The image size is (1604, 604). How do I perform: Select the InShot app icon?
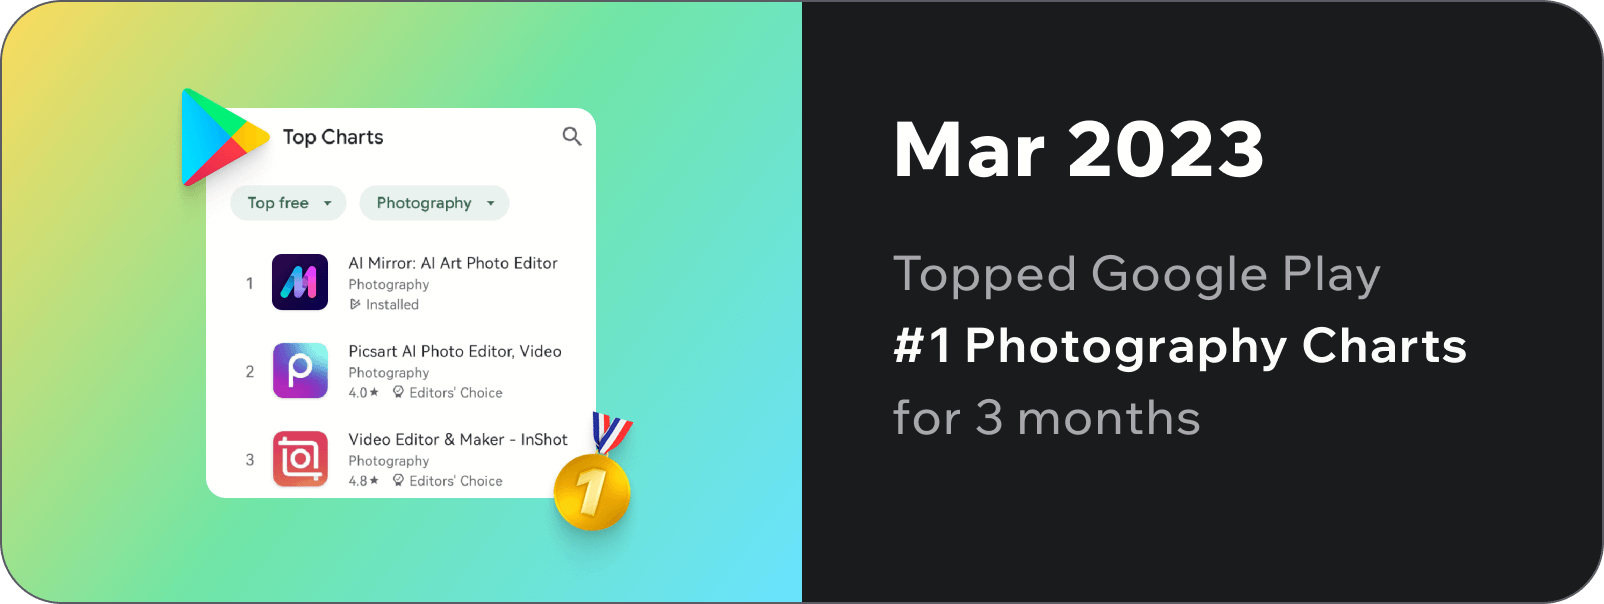[x=300, y=459]
